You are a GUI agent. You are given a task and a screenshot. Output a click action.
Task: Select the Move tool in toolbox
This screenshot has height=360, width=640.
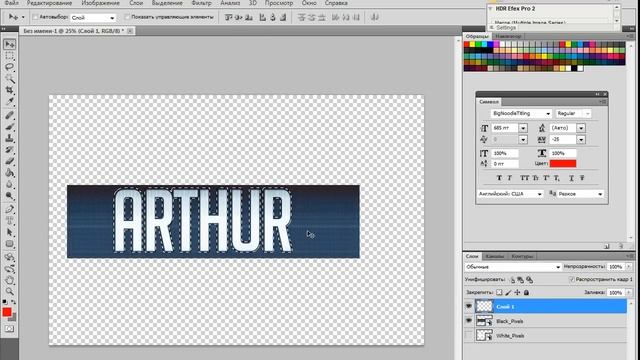(9, 44)
